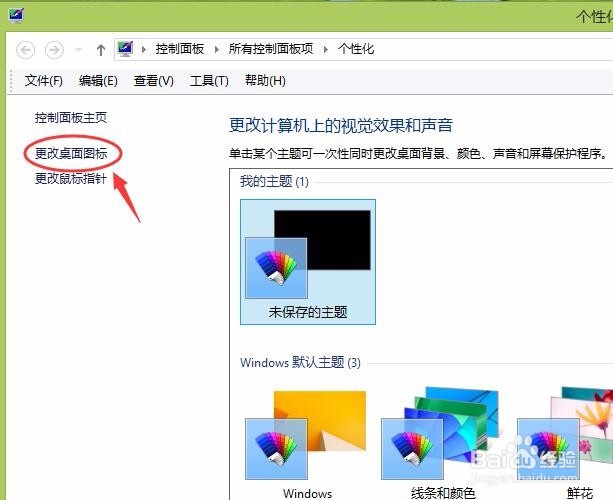Expand chevron after 所有控制面板项 breadcrumb
This screenshot has width=613, height=500.
[326, 50]
